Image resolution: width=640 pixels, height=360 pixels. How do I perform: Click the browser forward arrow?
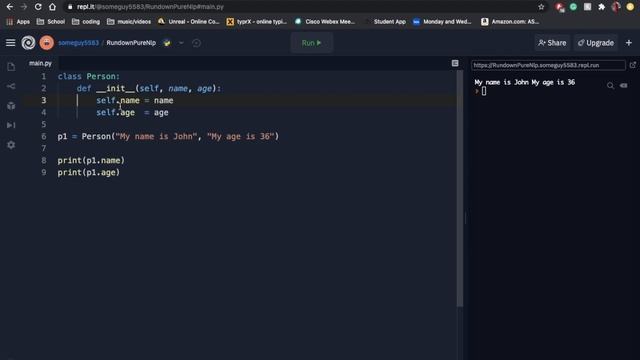(x=24, y=7)
